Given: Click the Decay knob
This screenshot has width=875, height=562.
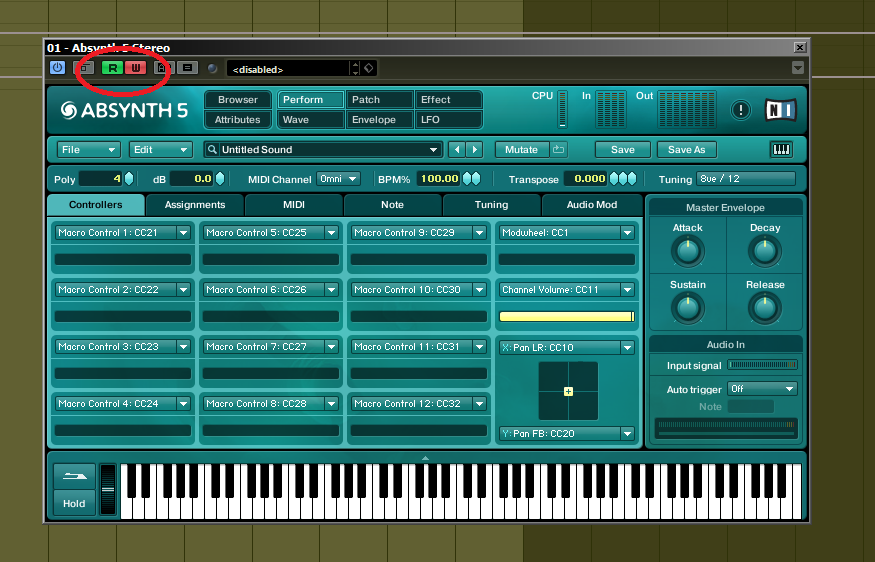Looking at the screenshot, I should pos(765,251).
